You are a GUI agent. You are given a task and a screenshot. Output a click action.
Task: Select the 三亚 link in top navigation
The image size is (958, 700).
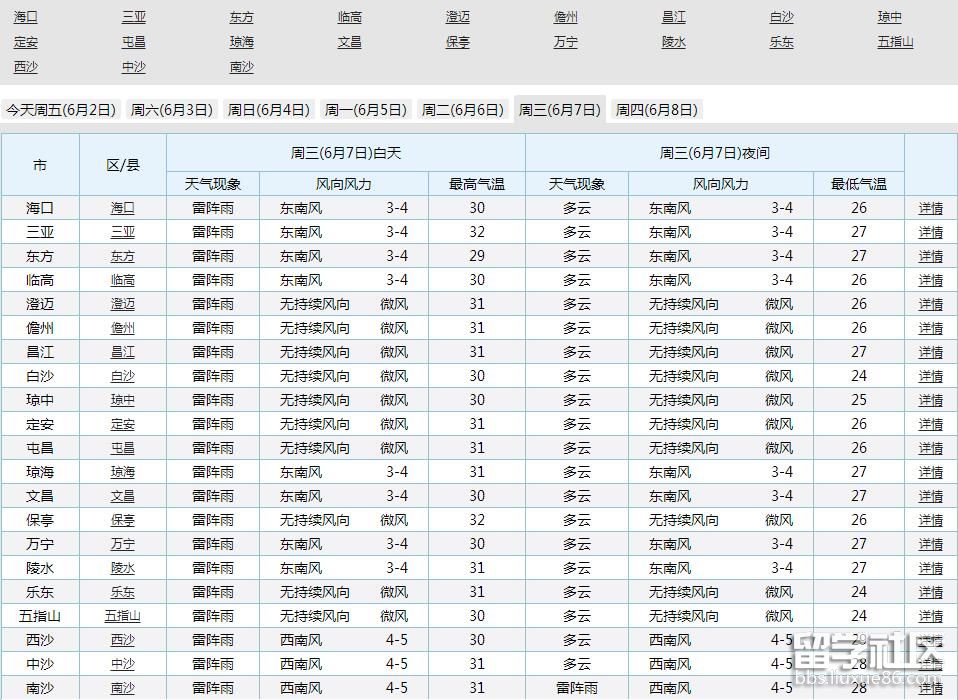tap(133, 17)
